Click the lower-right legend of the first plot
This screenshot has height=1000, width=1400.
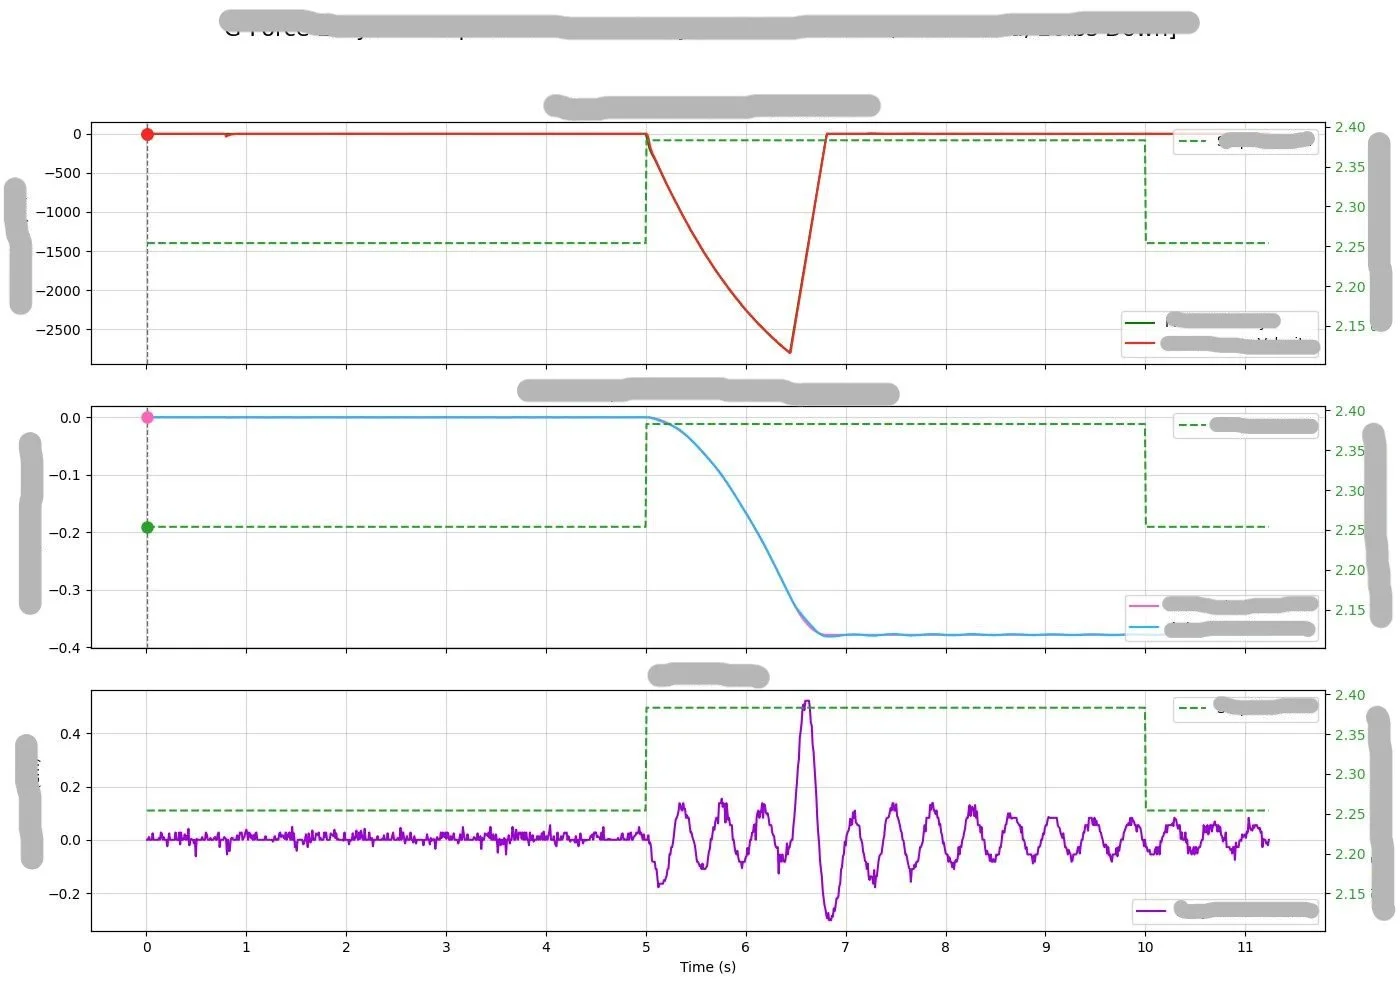[1220, 333]
